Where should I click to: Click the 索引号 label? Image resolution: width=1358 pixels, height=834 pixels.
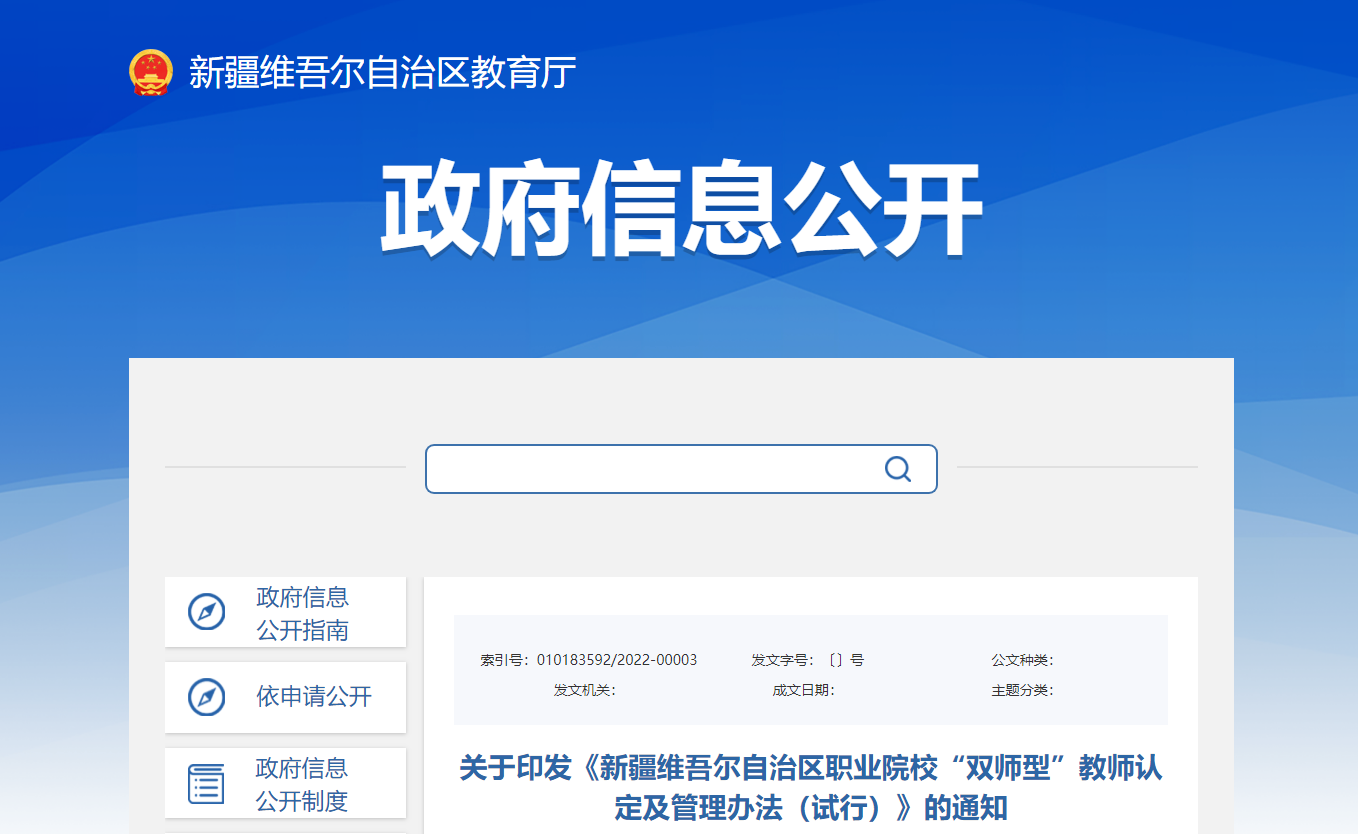506,660
